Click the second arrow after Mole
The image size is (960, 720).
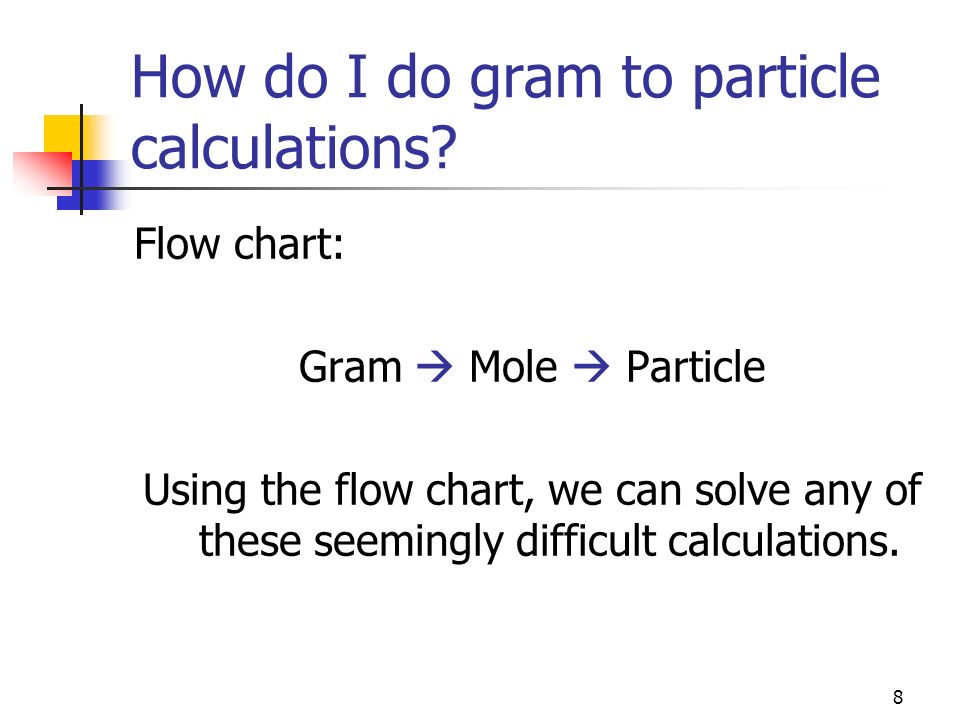591,367
